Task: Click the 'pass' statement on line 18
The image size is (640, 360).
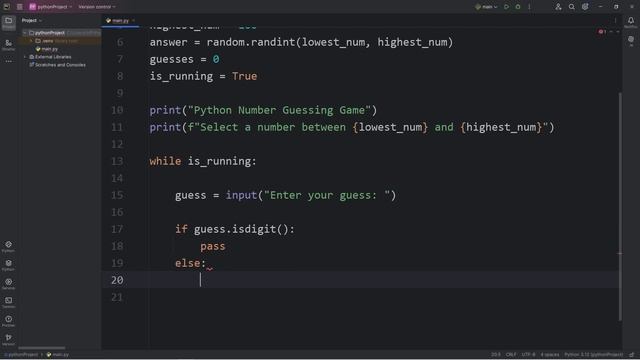Action: [x=213, y=247]
